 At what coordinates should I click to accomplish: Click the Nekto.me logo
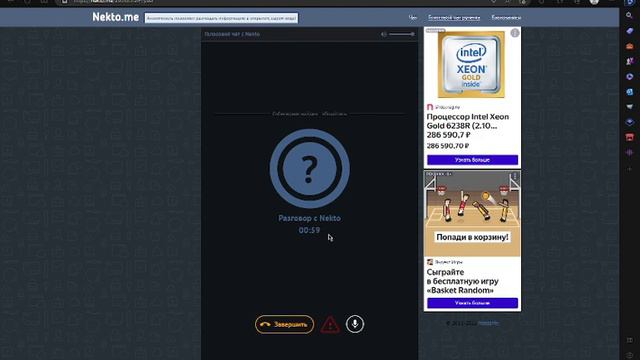[116, 17]
